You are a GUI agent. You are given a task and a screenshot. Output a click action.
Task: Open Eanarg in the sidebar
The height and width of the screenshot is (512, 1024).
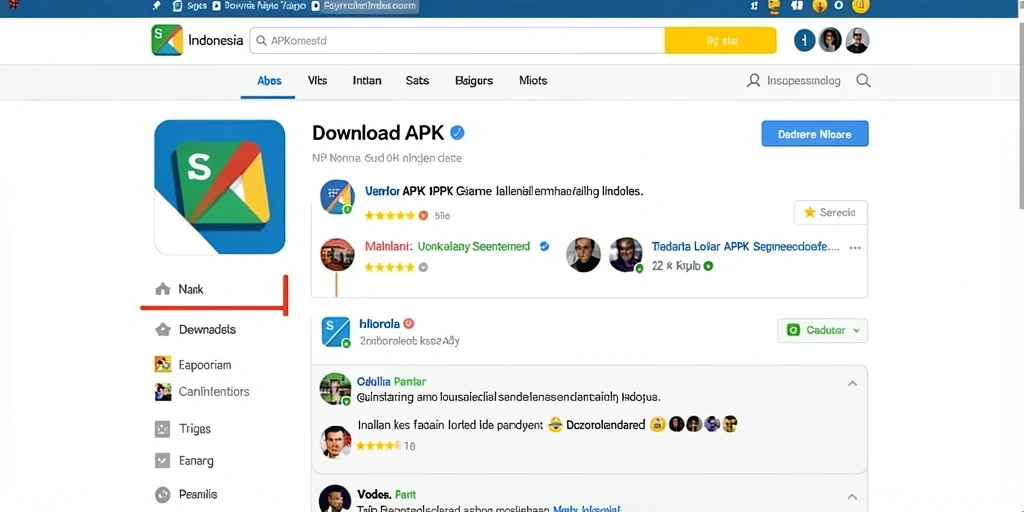(x=196, y=460)
